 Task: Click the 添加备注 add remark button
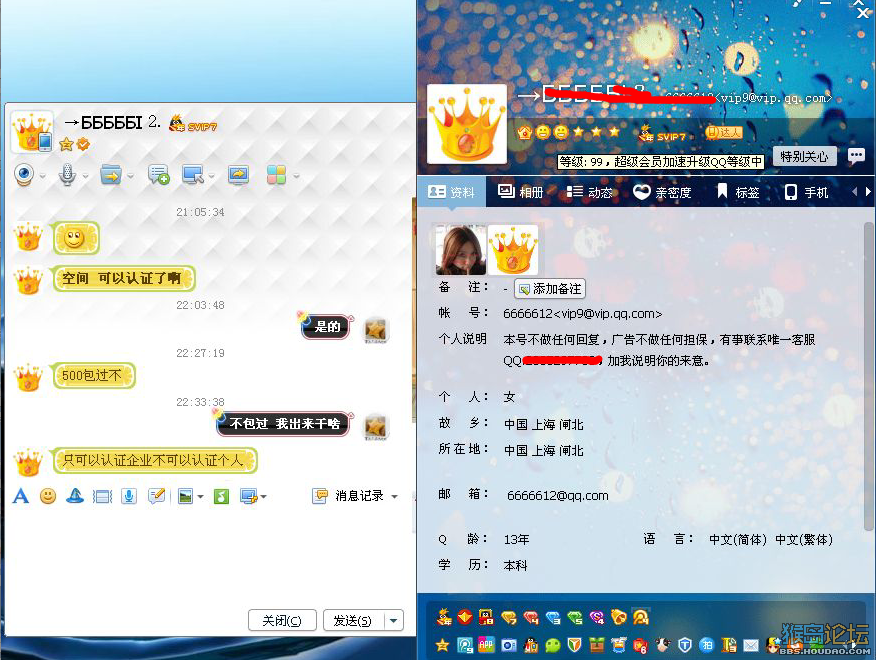click(x=550, y=289)
